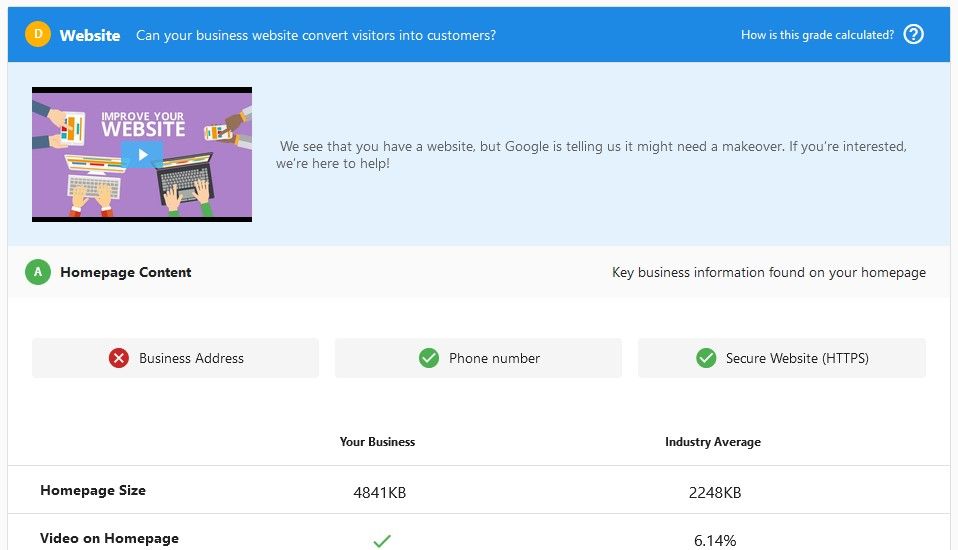Click the green check beside Phone number
This screenshot has width=958, height=550.
429,358
